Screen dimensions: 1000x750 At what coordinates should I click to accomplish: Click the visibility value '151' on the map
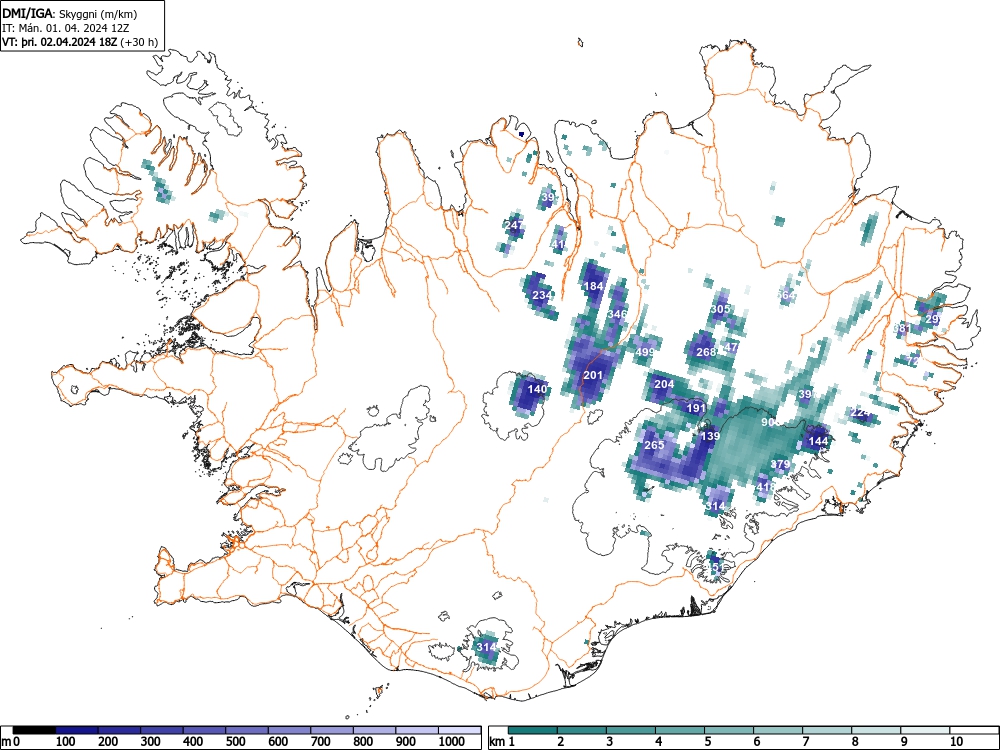715,567
